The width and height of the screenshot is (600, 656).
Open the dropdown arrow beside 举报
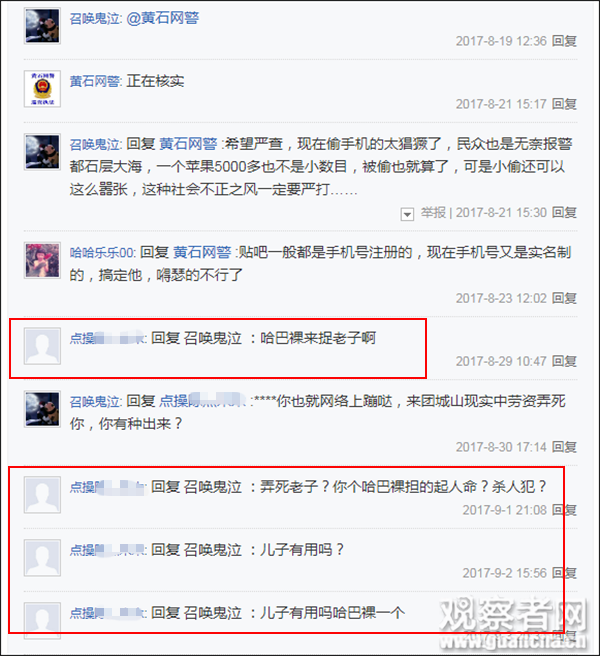[407, 214]
